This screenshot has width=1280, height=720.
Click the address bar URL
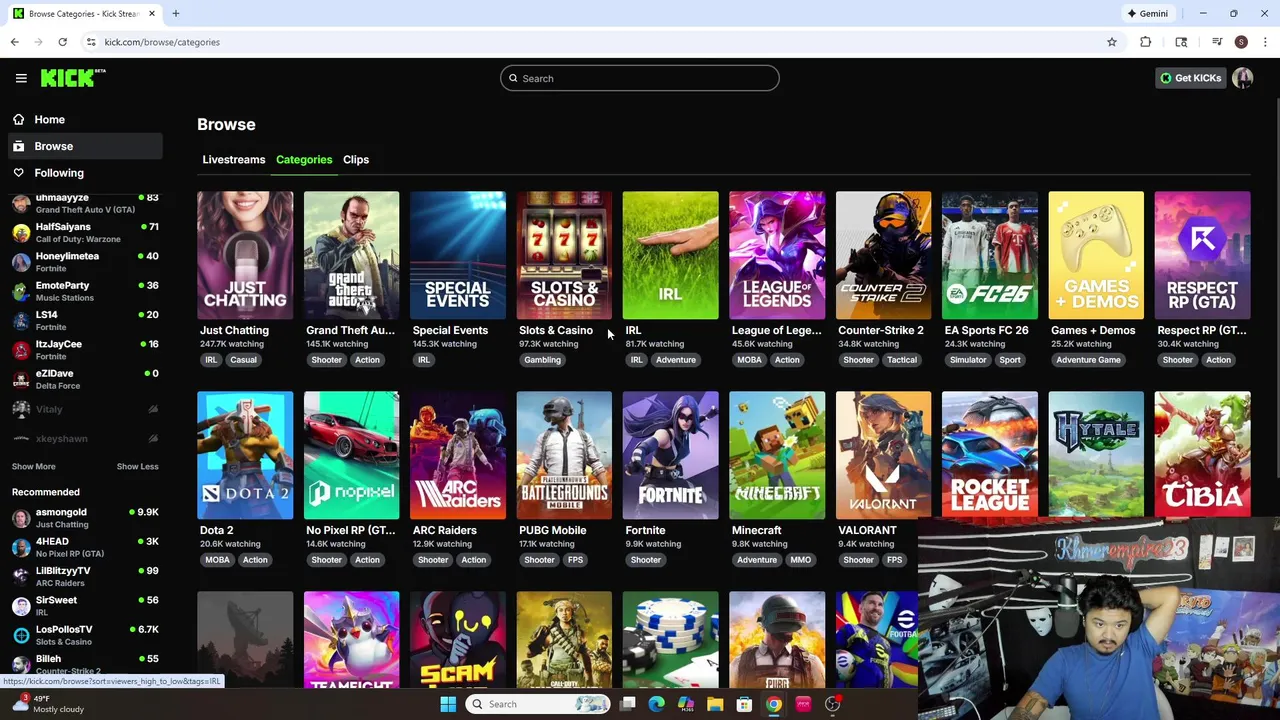coord(162,42)
